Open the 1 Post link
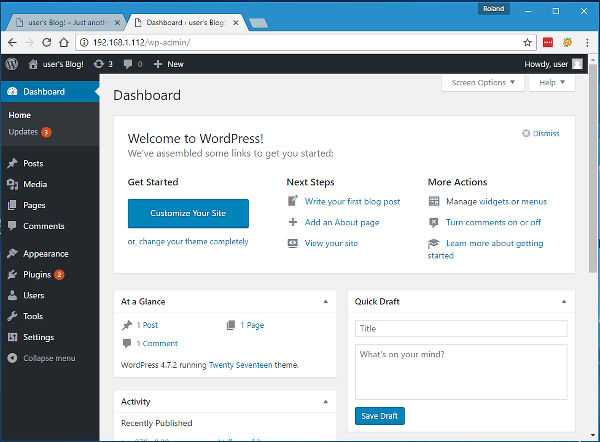Image resolution: width=600 pixels, height=442 pixels. pos(147,325)
